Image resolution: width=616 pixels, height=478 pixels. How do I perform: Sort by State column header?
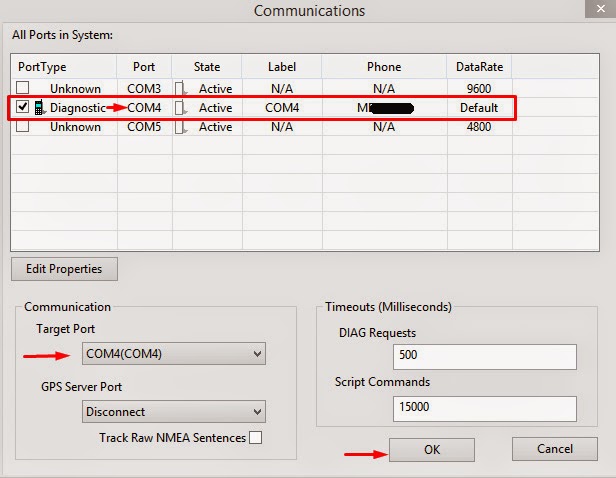[x=207, y=67]
